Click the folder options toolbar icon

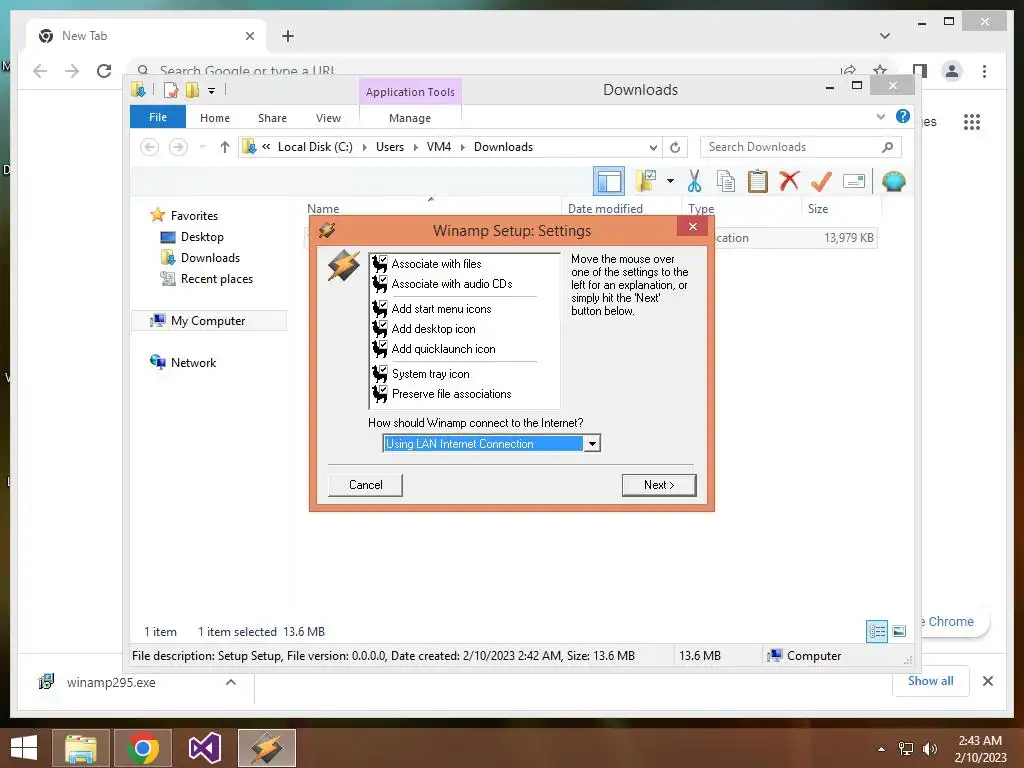click(646, 181)
